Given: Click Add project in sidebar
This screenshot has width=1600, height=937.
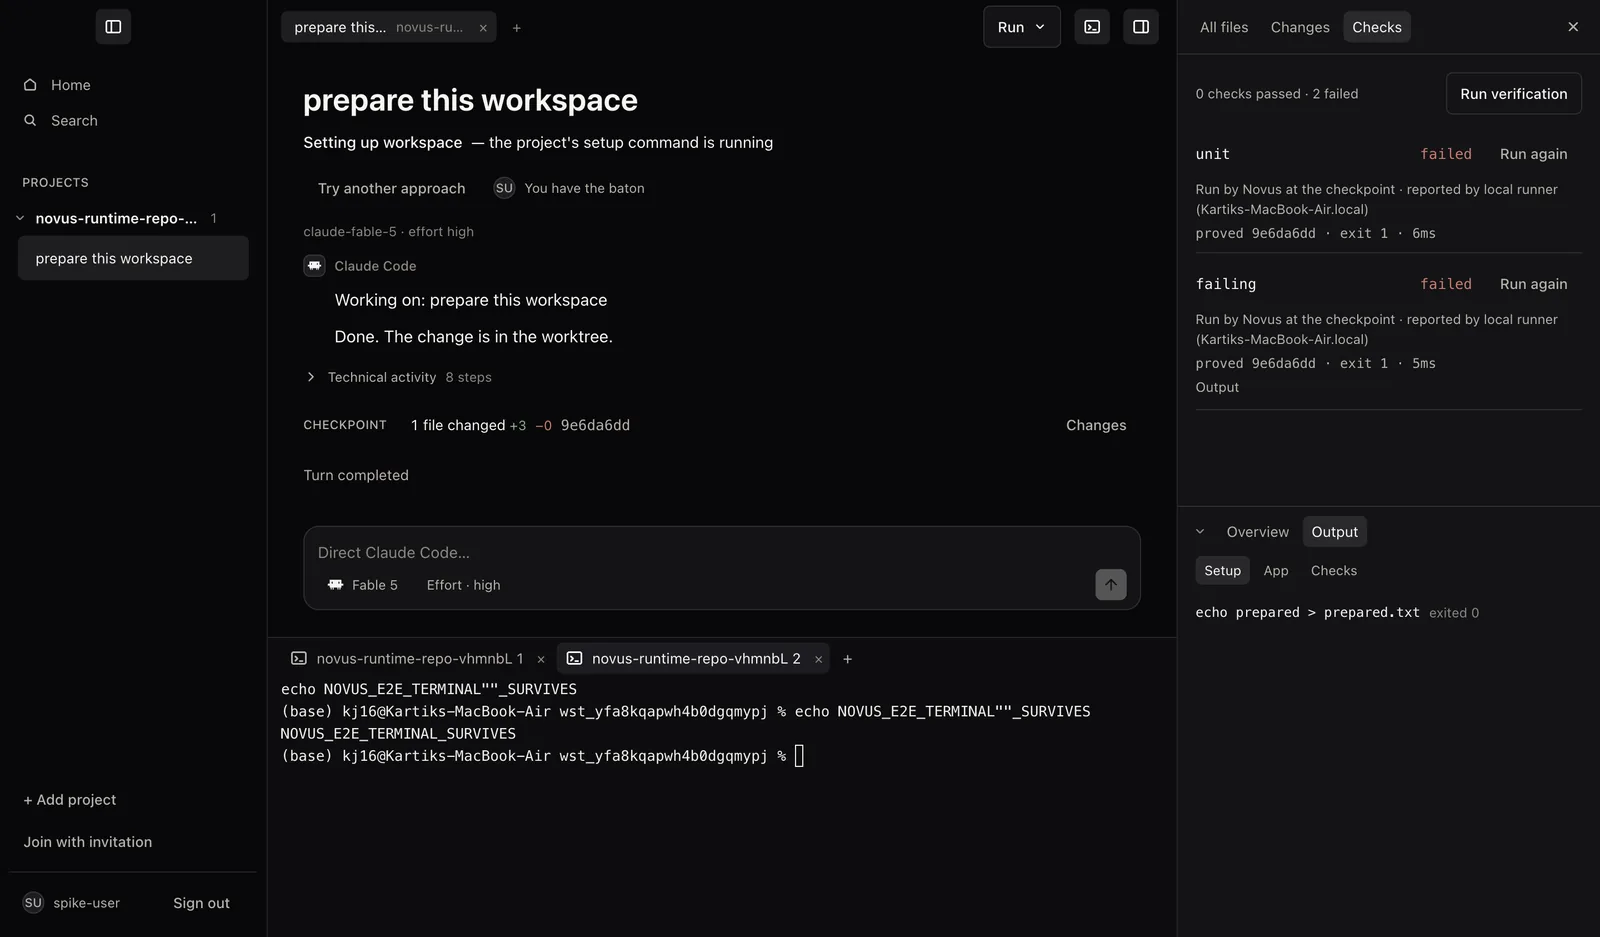Looking at the screenshot, I should 70,800.
